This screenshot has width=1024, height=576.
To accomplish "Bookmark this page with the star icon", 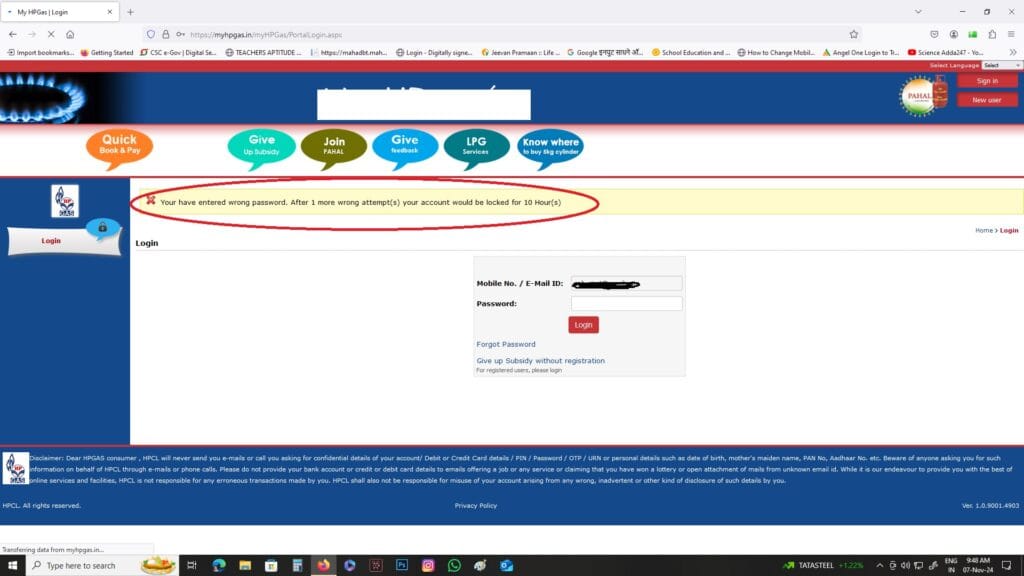I will click(x=854, y=35).
